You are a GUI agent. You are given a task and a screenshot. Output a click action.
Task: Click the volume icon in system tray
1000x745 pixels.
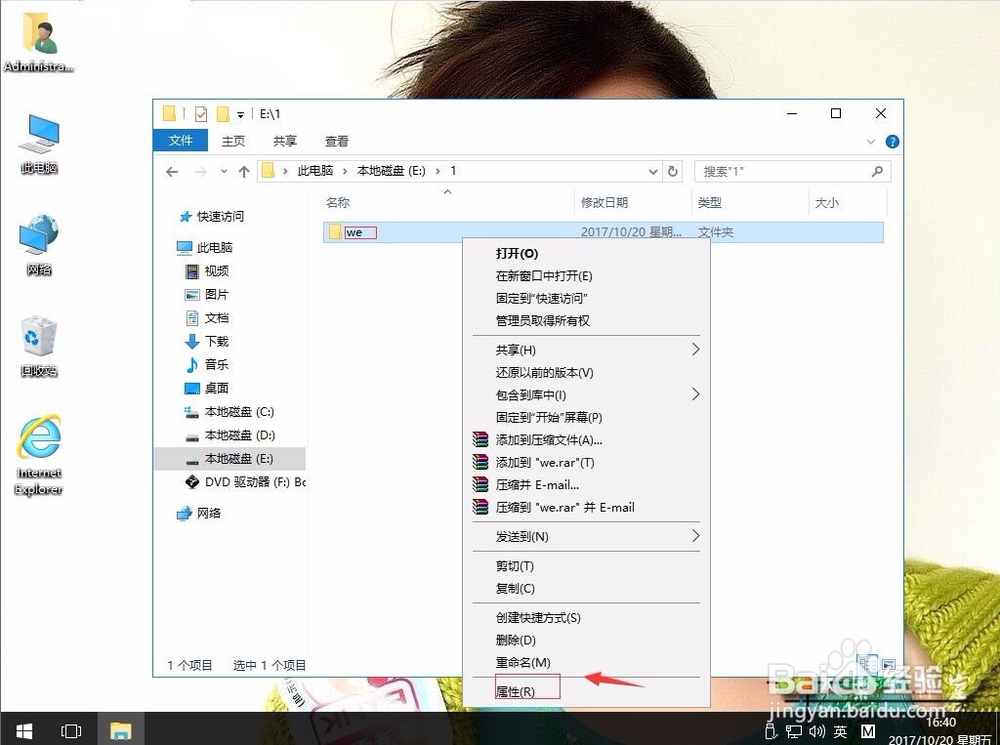817,731
